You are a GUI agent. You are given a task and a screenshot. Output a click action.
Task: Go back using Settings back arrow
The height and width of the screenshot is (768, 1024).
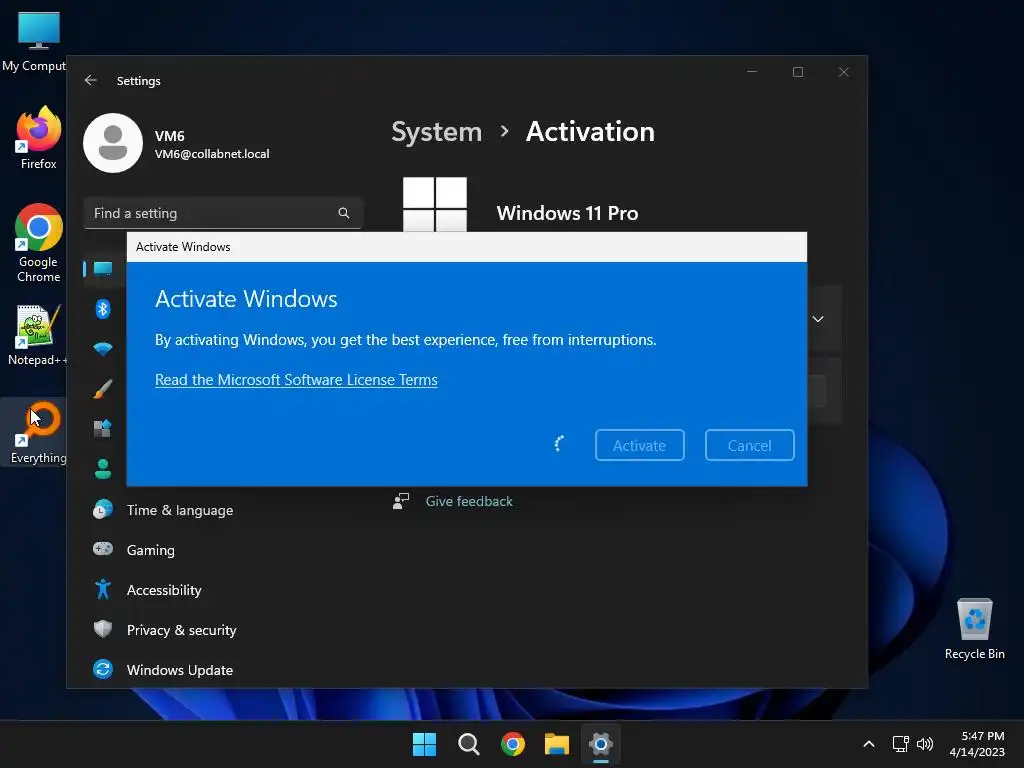coord(91,80)
